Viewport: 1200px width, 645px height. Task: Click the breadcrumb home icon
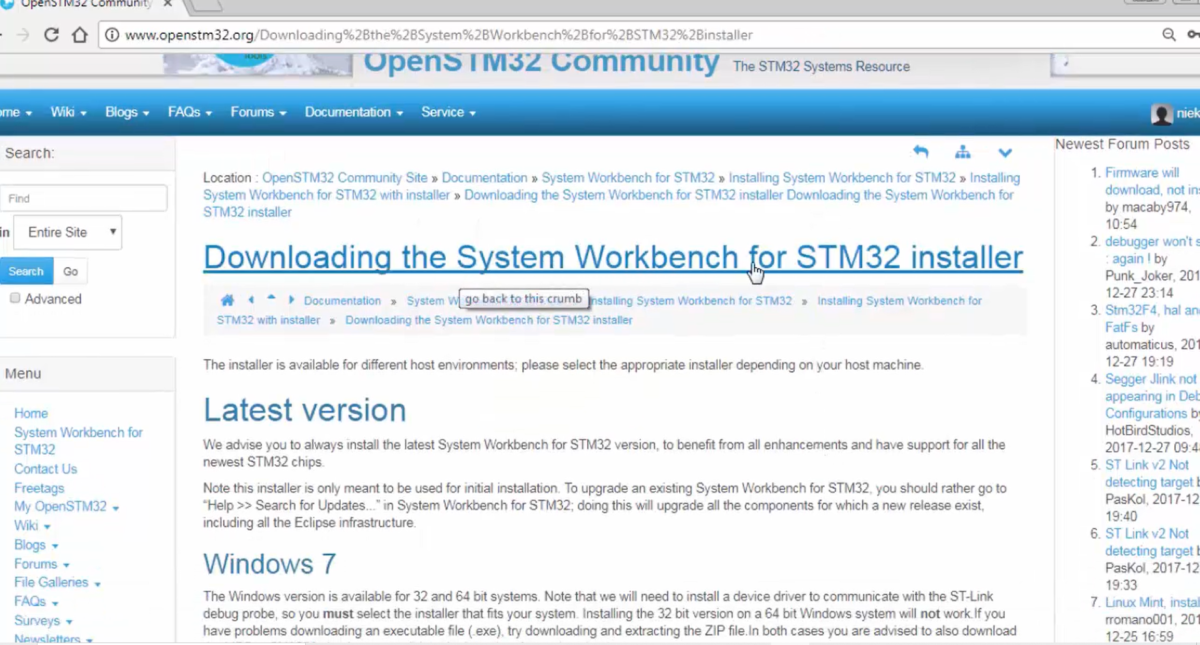coord(227,300)
